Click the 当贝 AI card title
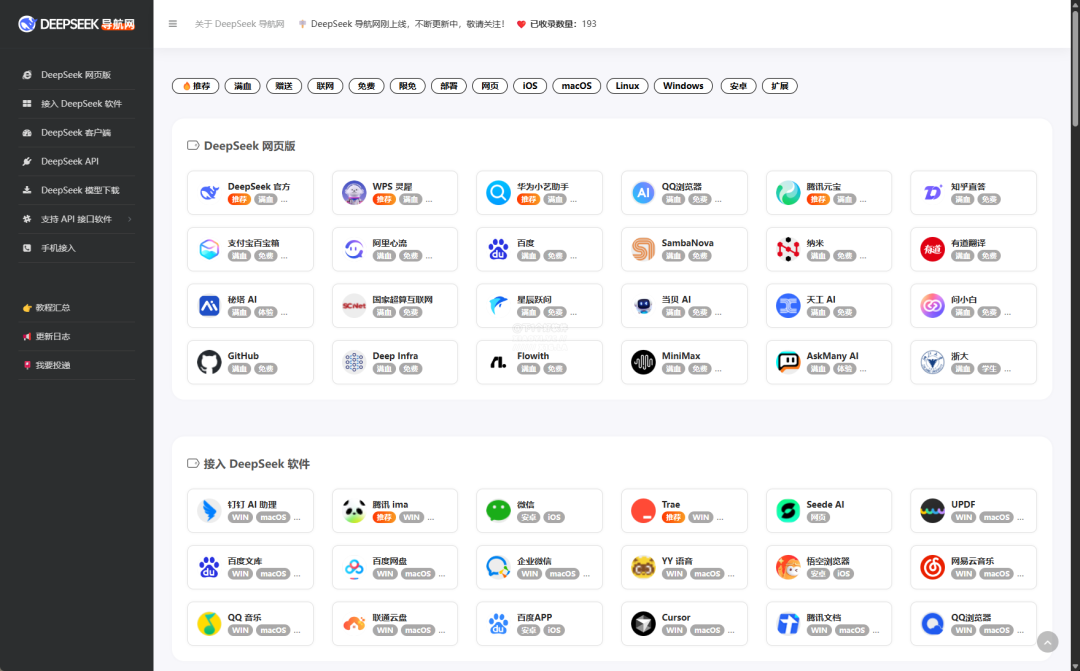This screenshot has width=1080, height=671. coord(676,300)
